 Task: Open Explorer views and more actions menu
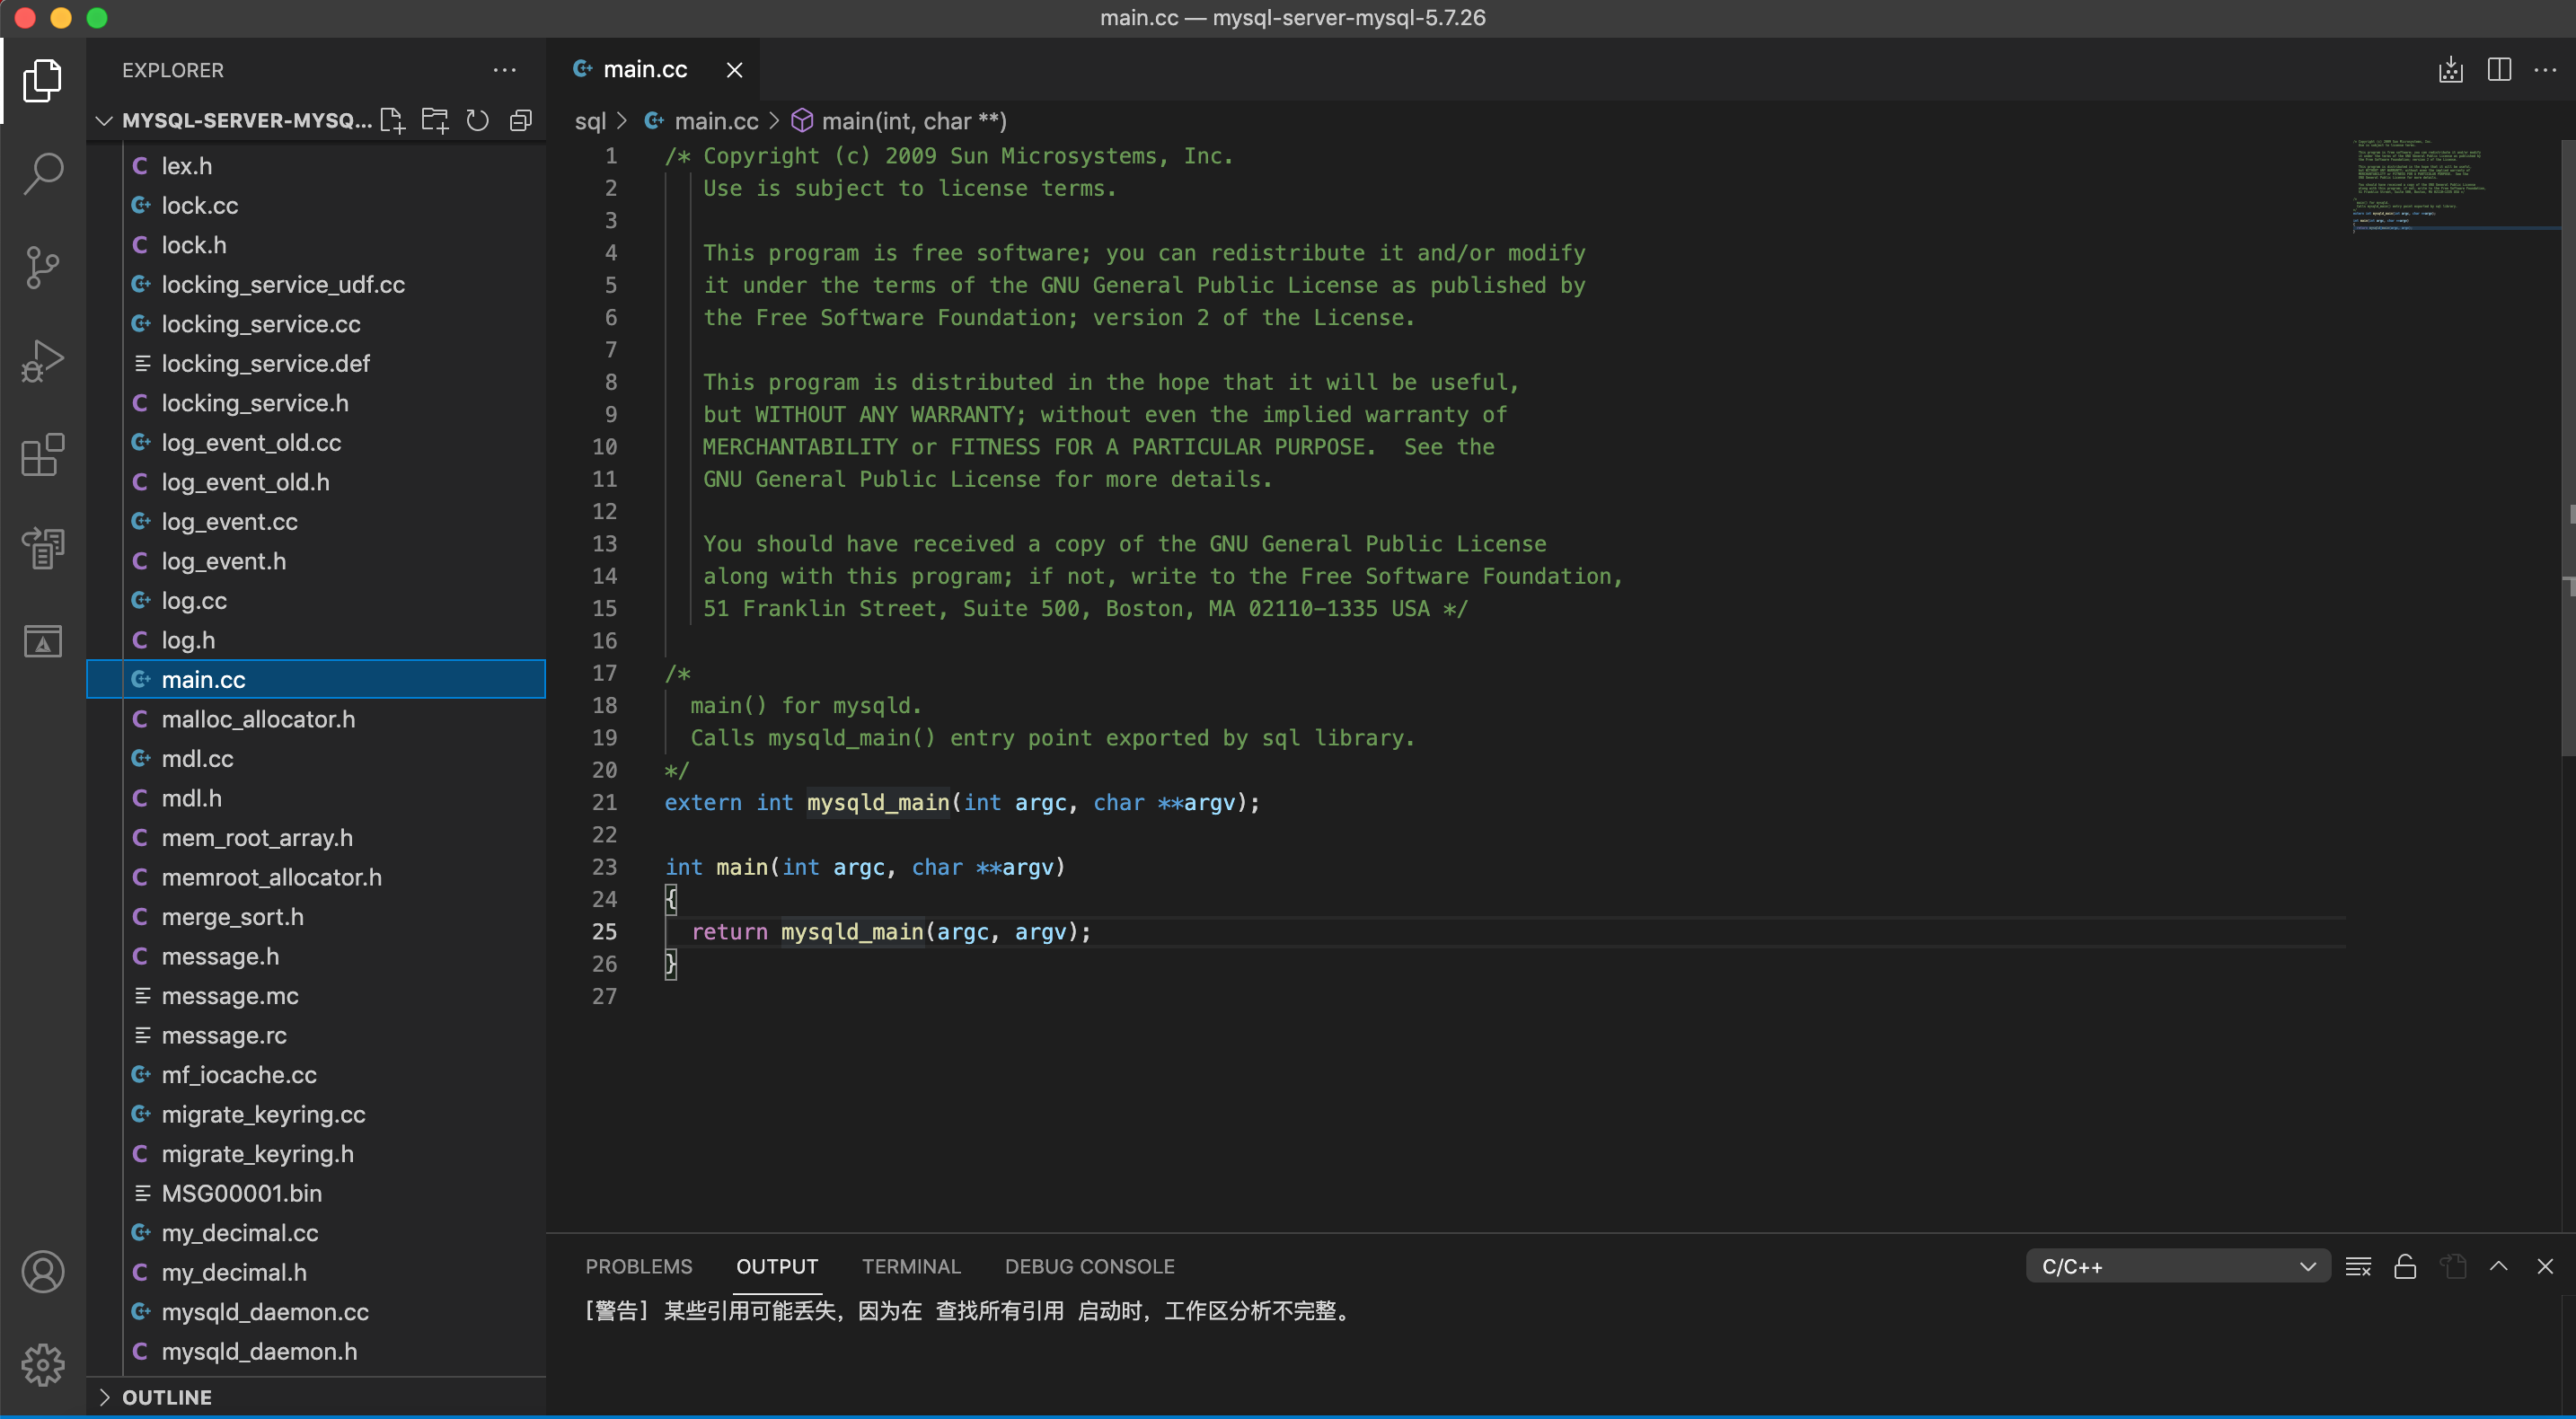pos(505,70)
